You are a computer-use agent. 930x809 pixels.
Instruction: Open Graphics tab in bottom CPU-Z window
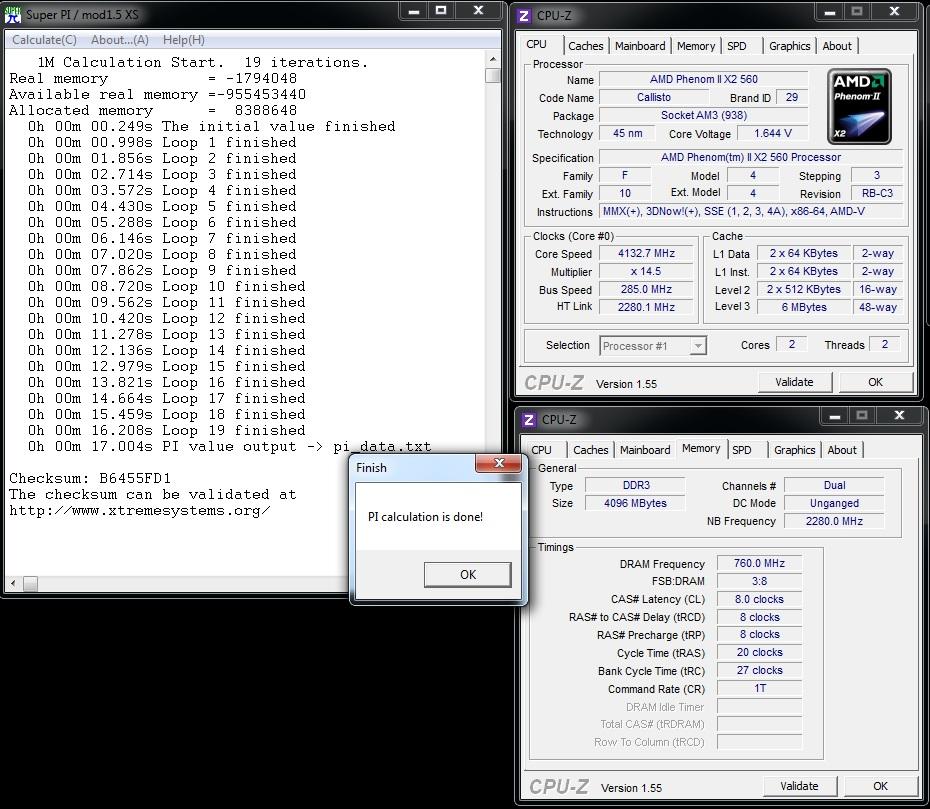click(795, 450)
